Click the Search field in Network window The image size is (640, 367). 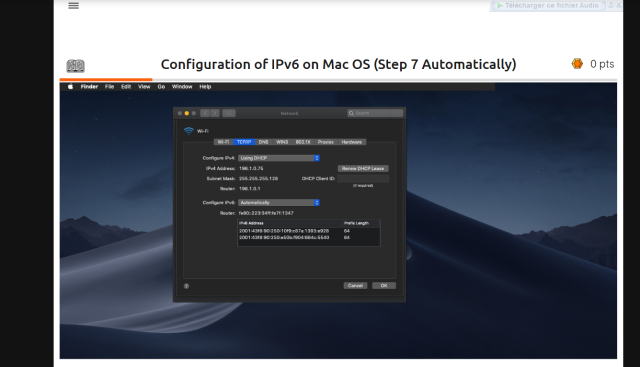pos(375,113)
